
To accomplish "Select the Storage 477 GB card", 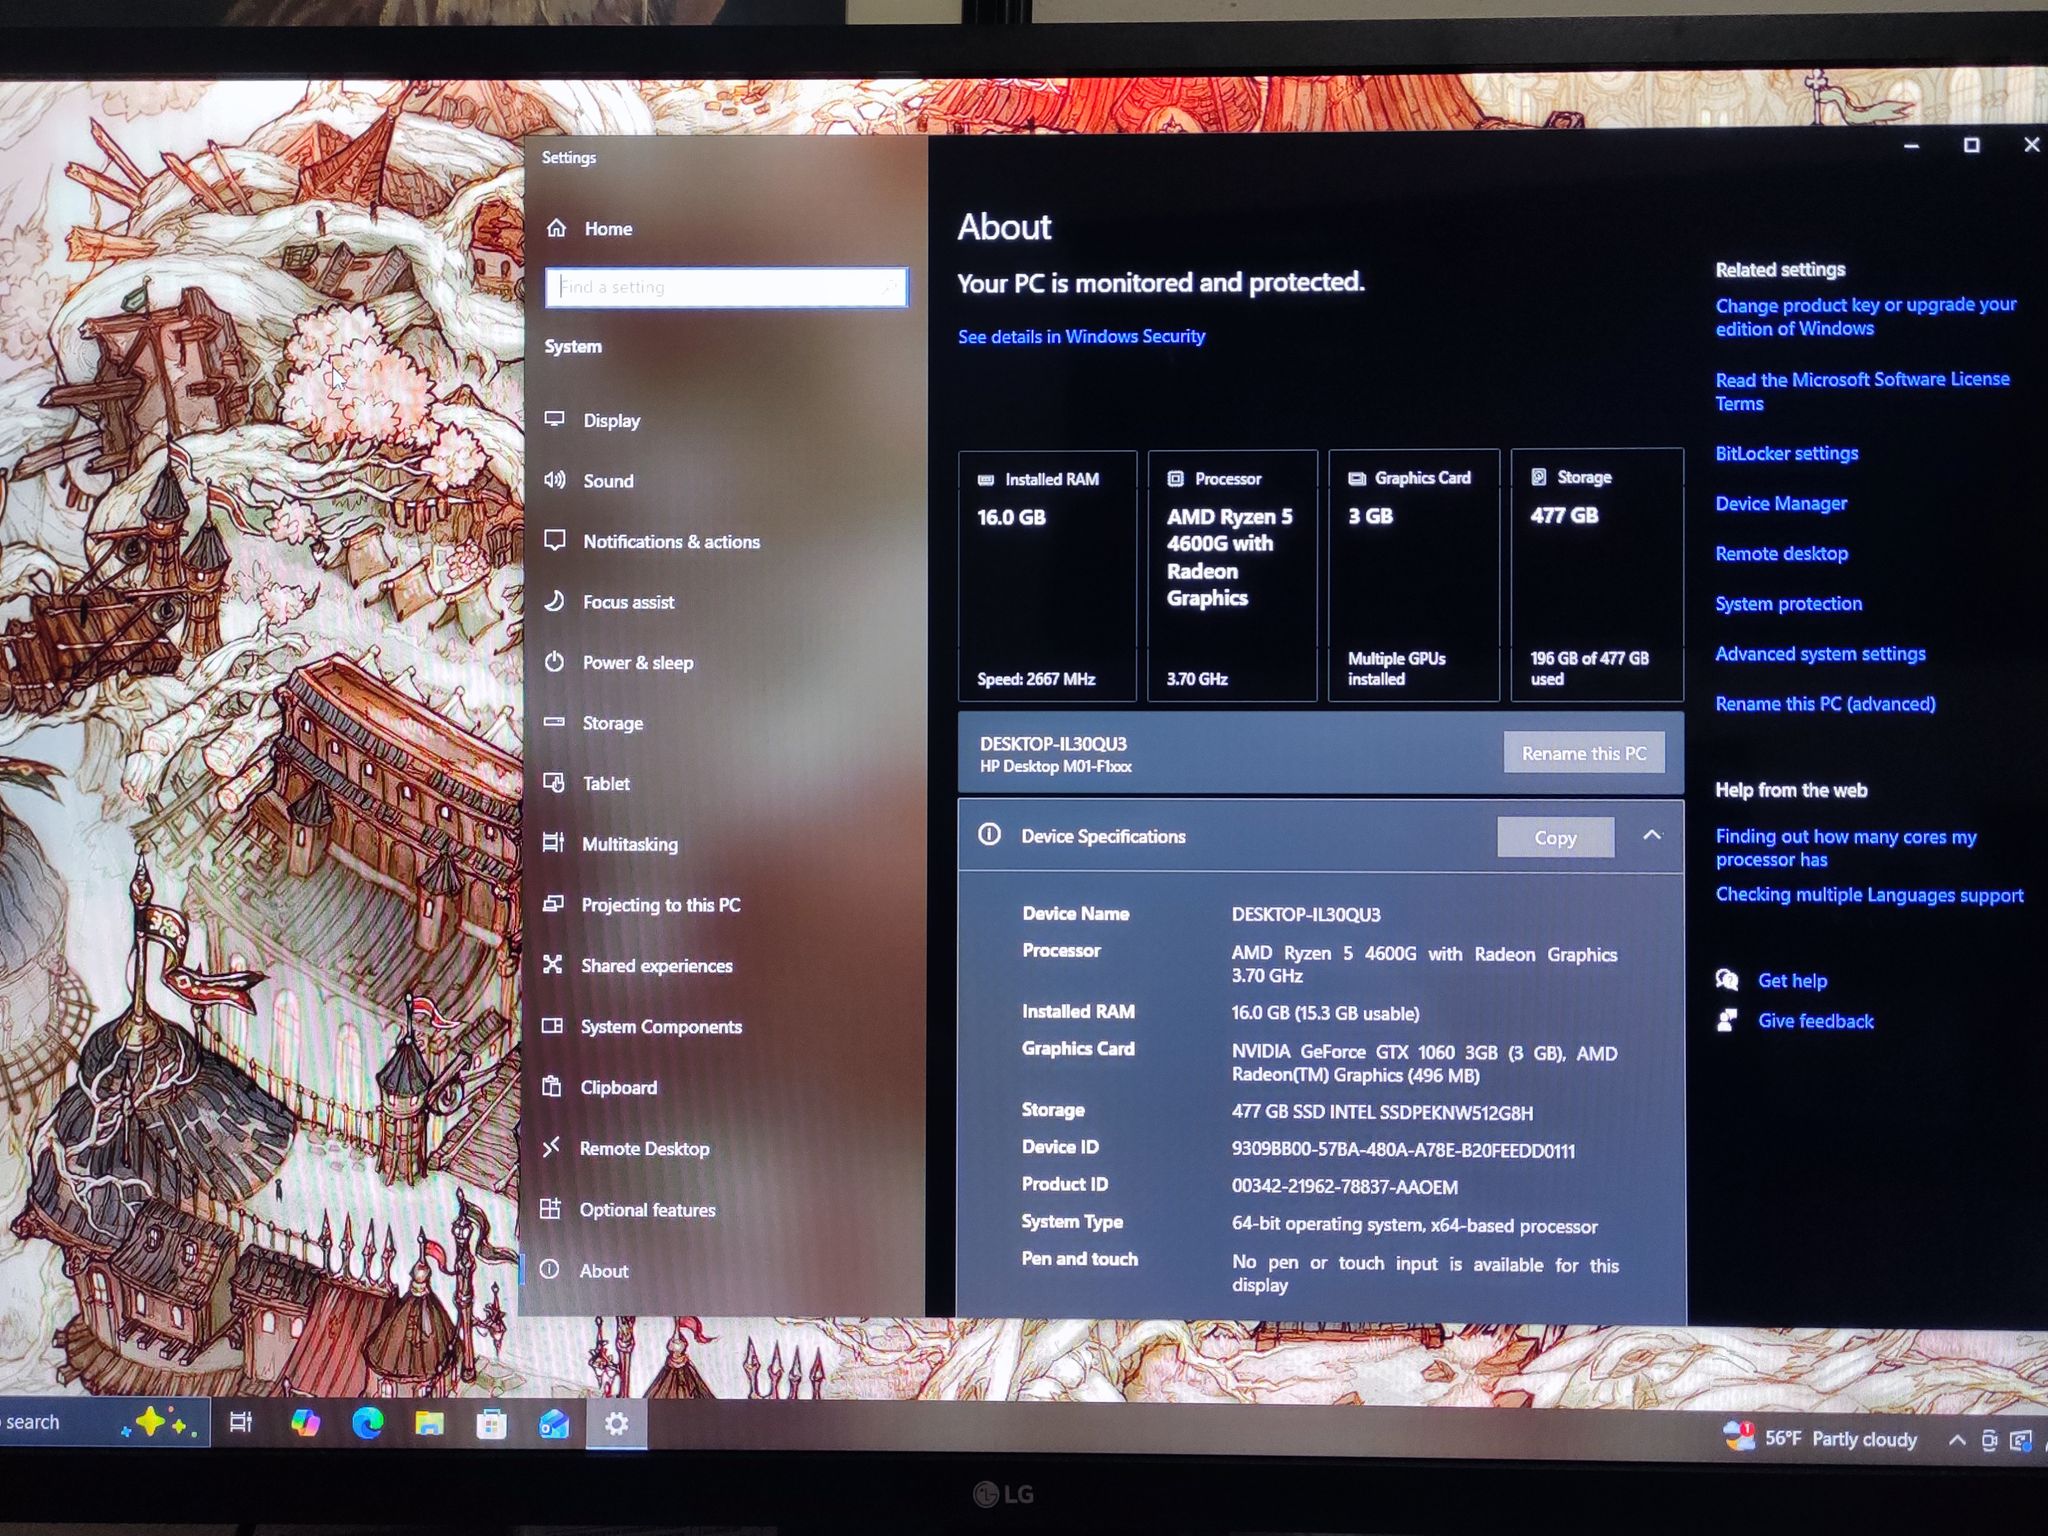I will point(1597,575).
